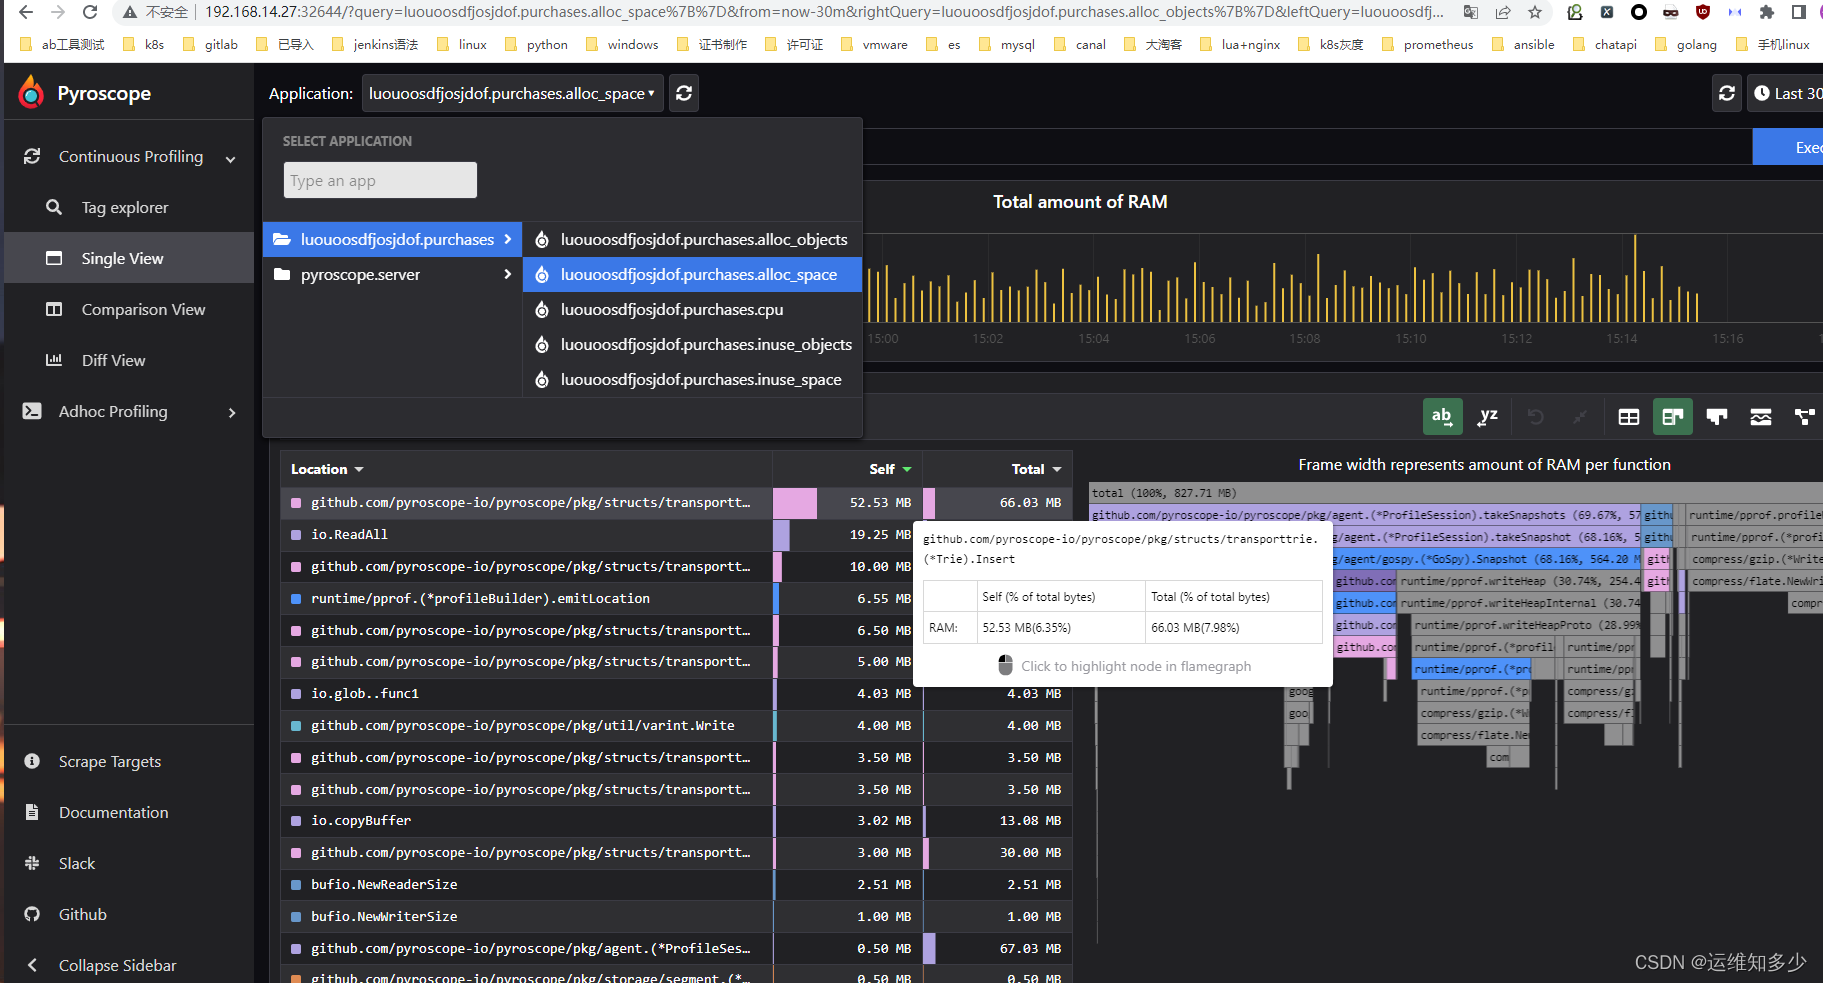This screenshot has height=983, width=1823.
Task: Open prometheus bookmark folder
Action: [1427, 44]
